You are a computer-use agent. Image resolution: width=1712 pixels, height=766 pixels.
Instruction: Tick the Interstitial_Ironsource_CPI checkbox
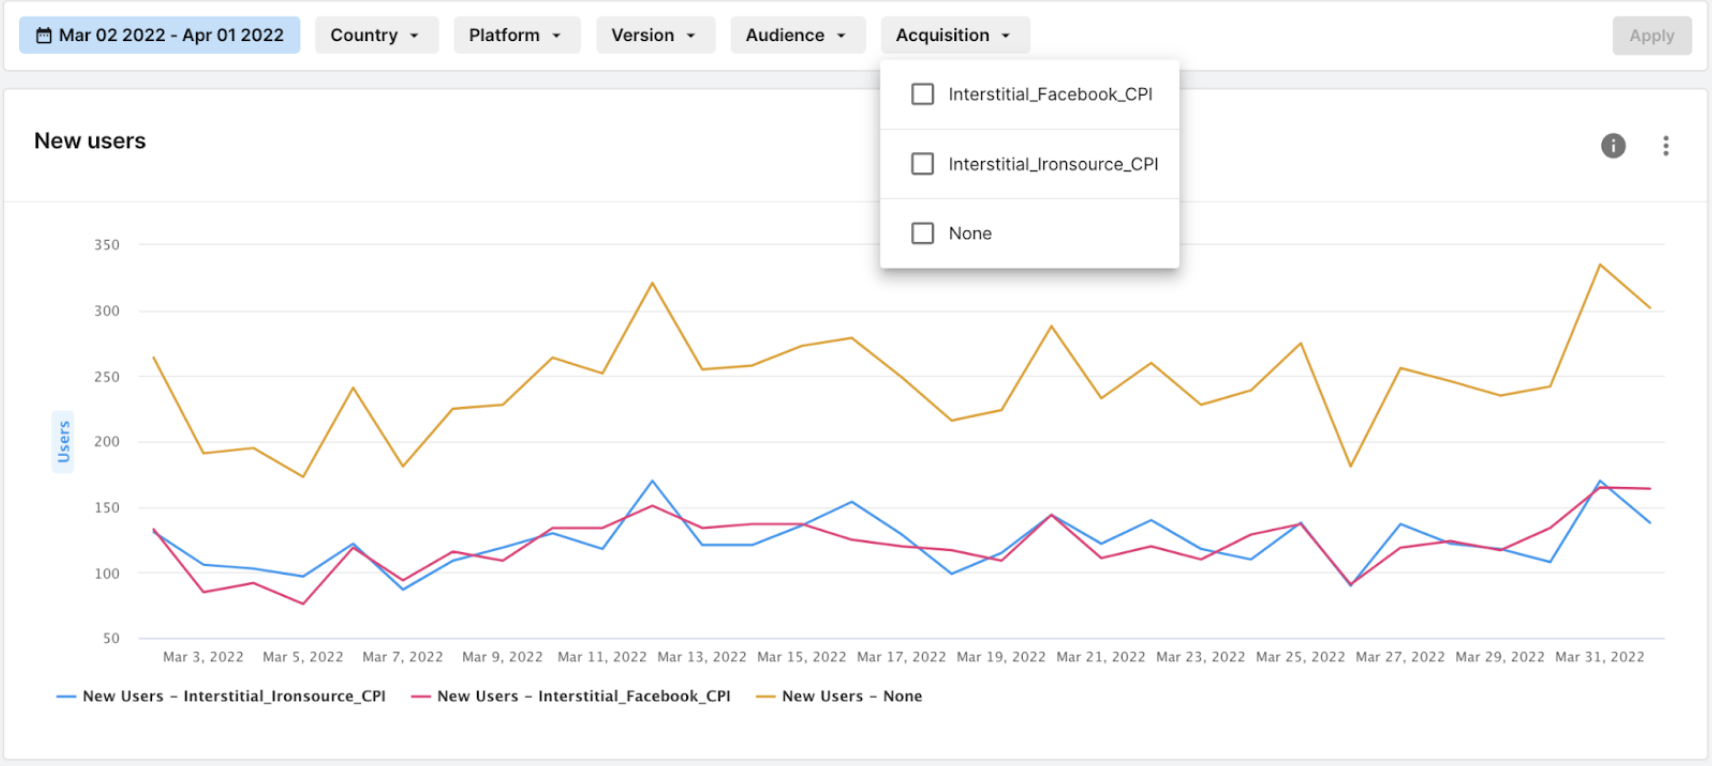pos(922,164)
